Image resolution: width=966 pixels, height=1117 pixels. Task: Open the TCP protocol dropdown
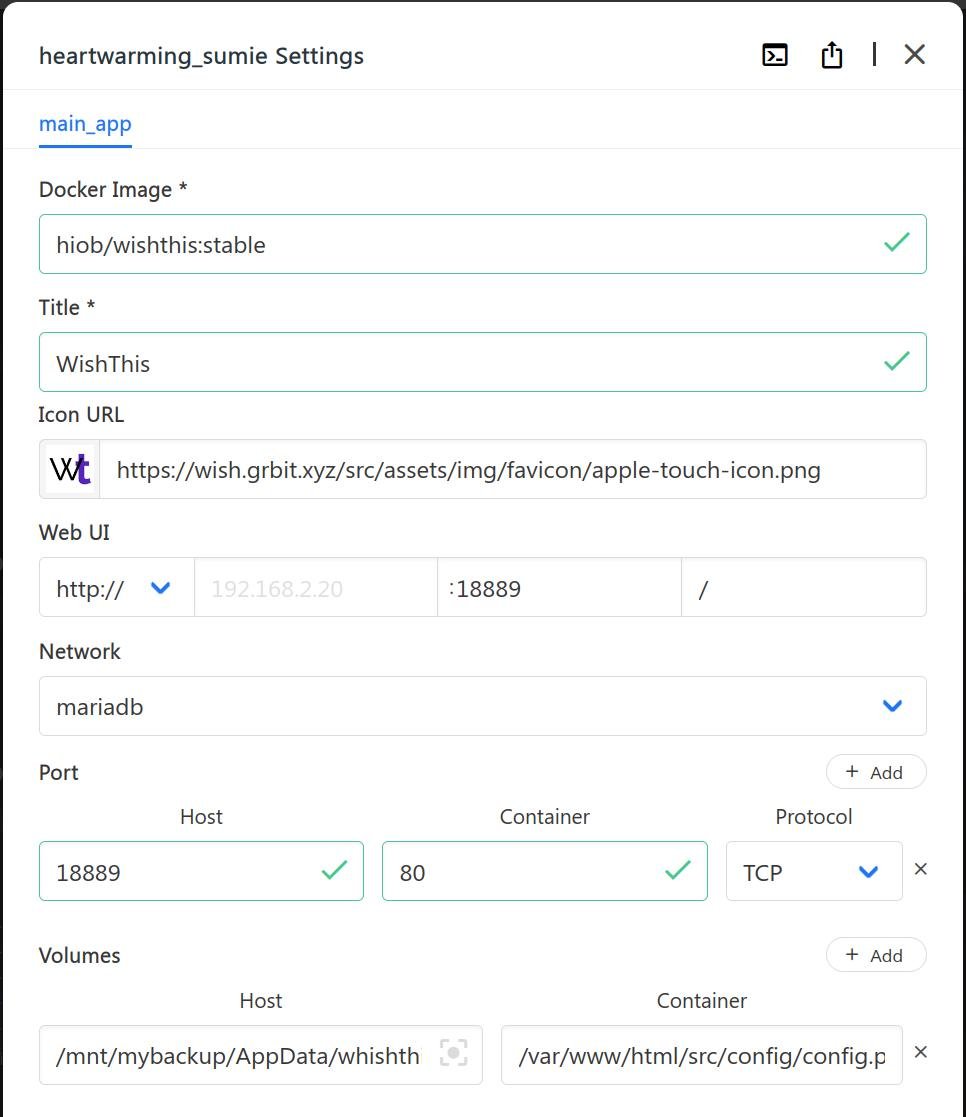coord(812,872)
